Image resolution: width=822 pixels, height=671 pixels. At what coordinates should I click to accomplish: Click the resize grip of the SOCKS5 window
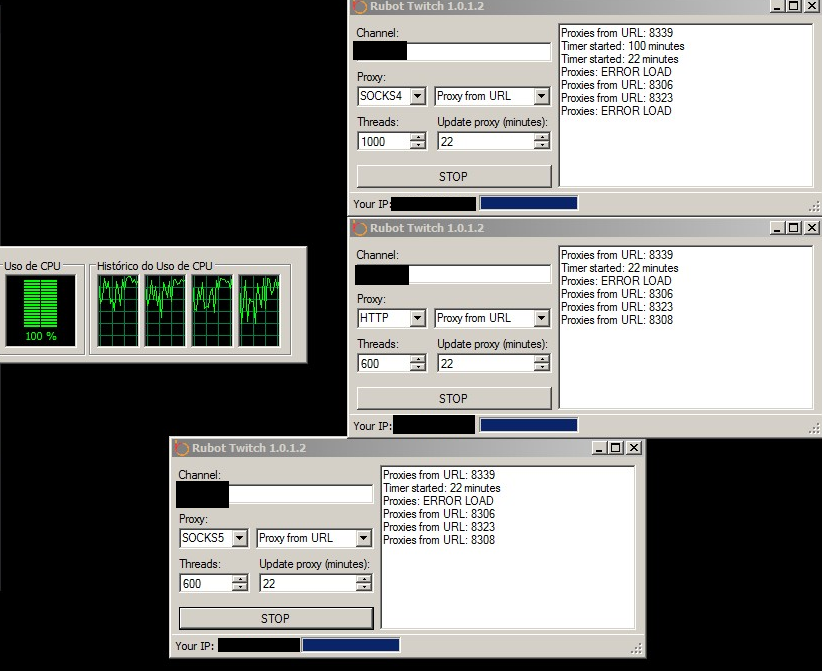pyautogui.click(x=636, y=649)
